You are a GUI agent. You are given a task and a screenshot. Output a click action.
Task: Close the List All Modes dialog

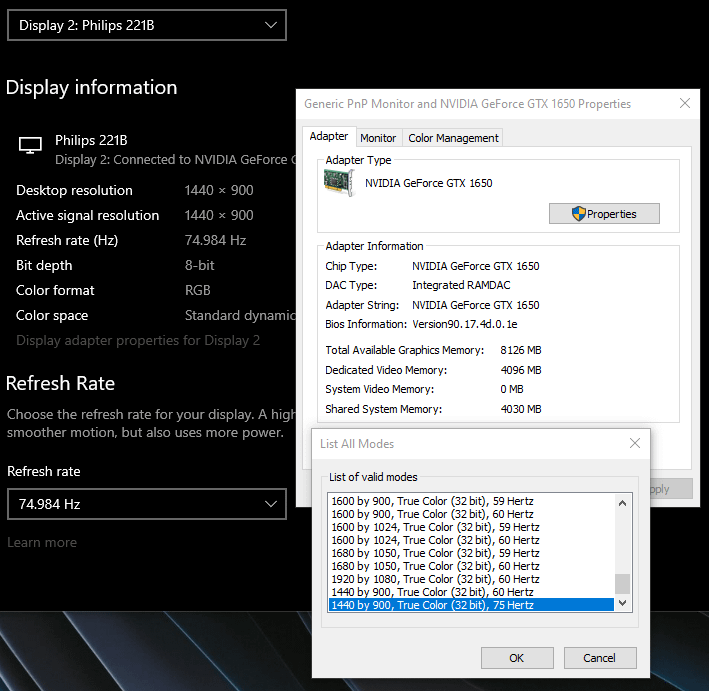point(635,443)
